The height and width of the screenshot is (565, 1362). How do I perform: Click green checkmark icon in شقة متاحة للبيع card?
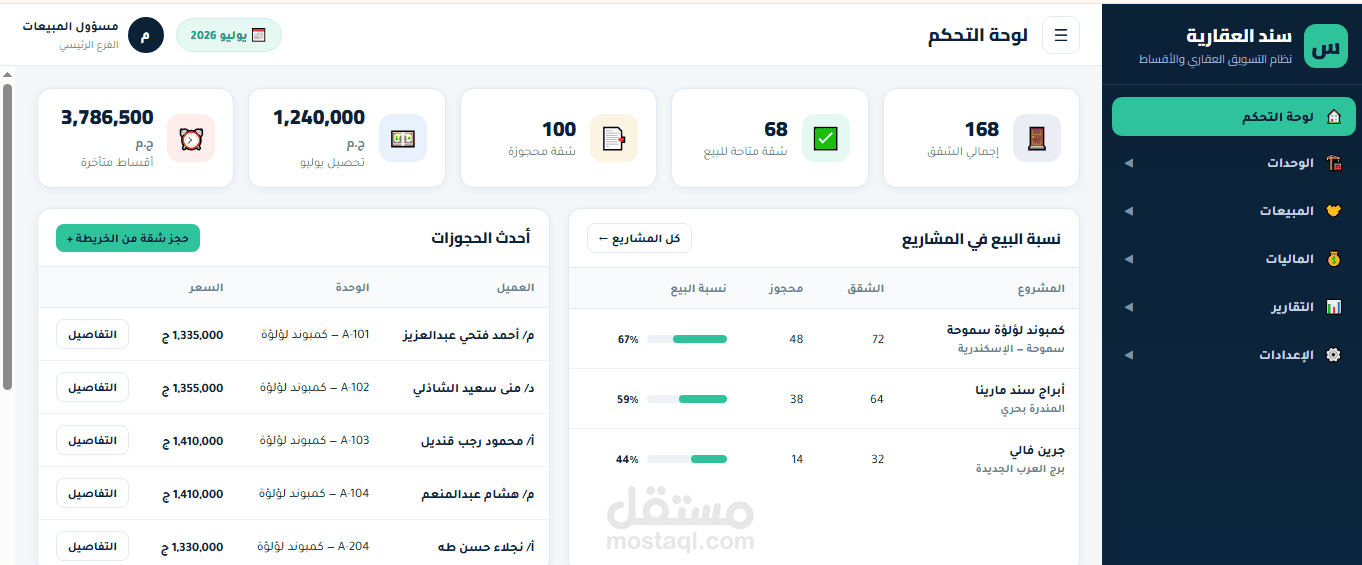point(826,138)
